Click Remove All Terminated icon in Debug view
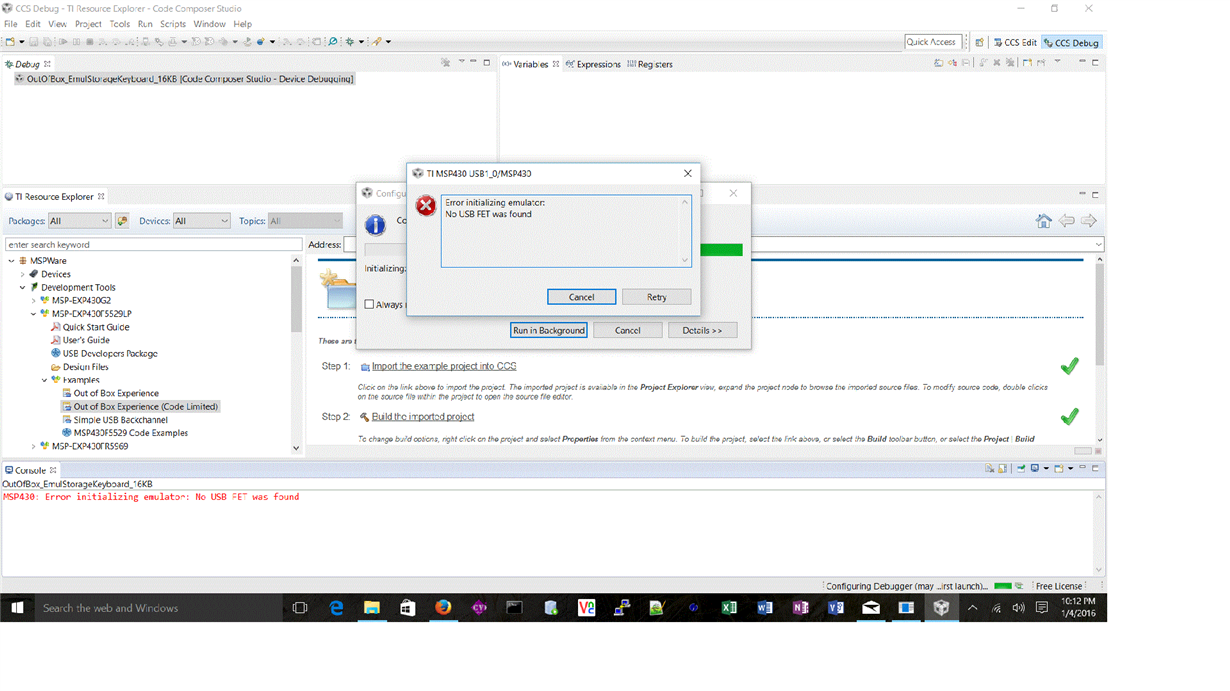The image size is (1230, 691). (x=446, y=63)
